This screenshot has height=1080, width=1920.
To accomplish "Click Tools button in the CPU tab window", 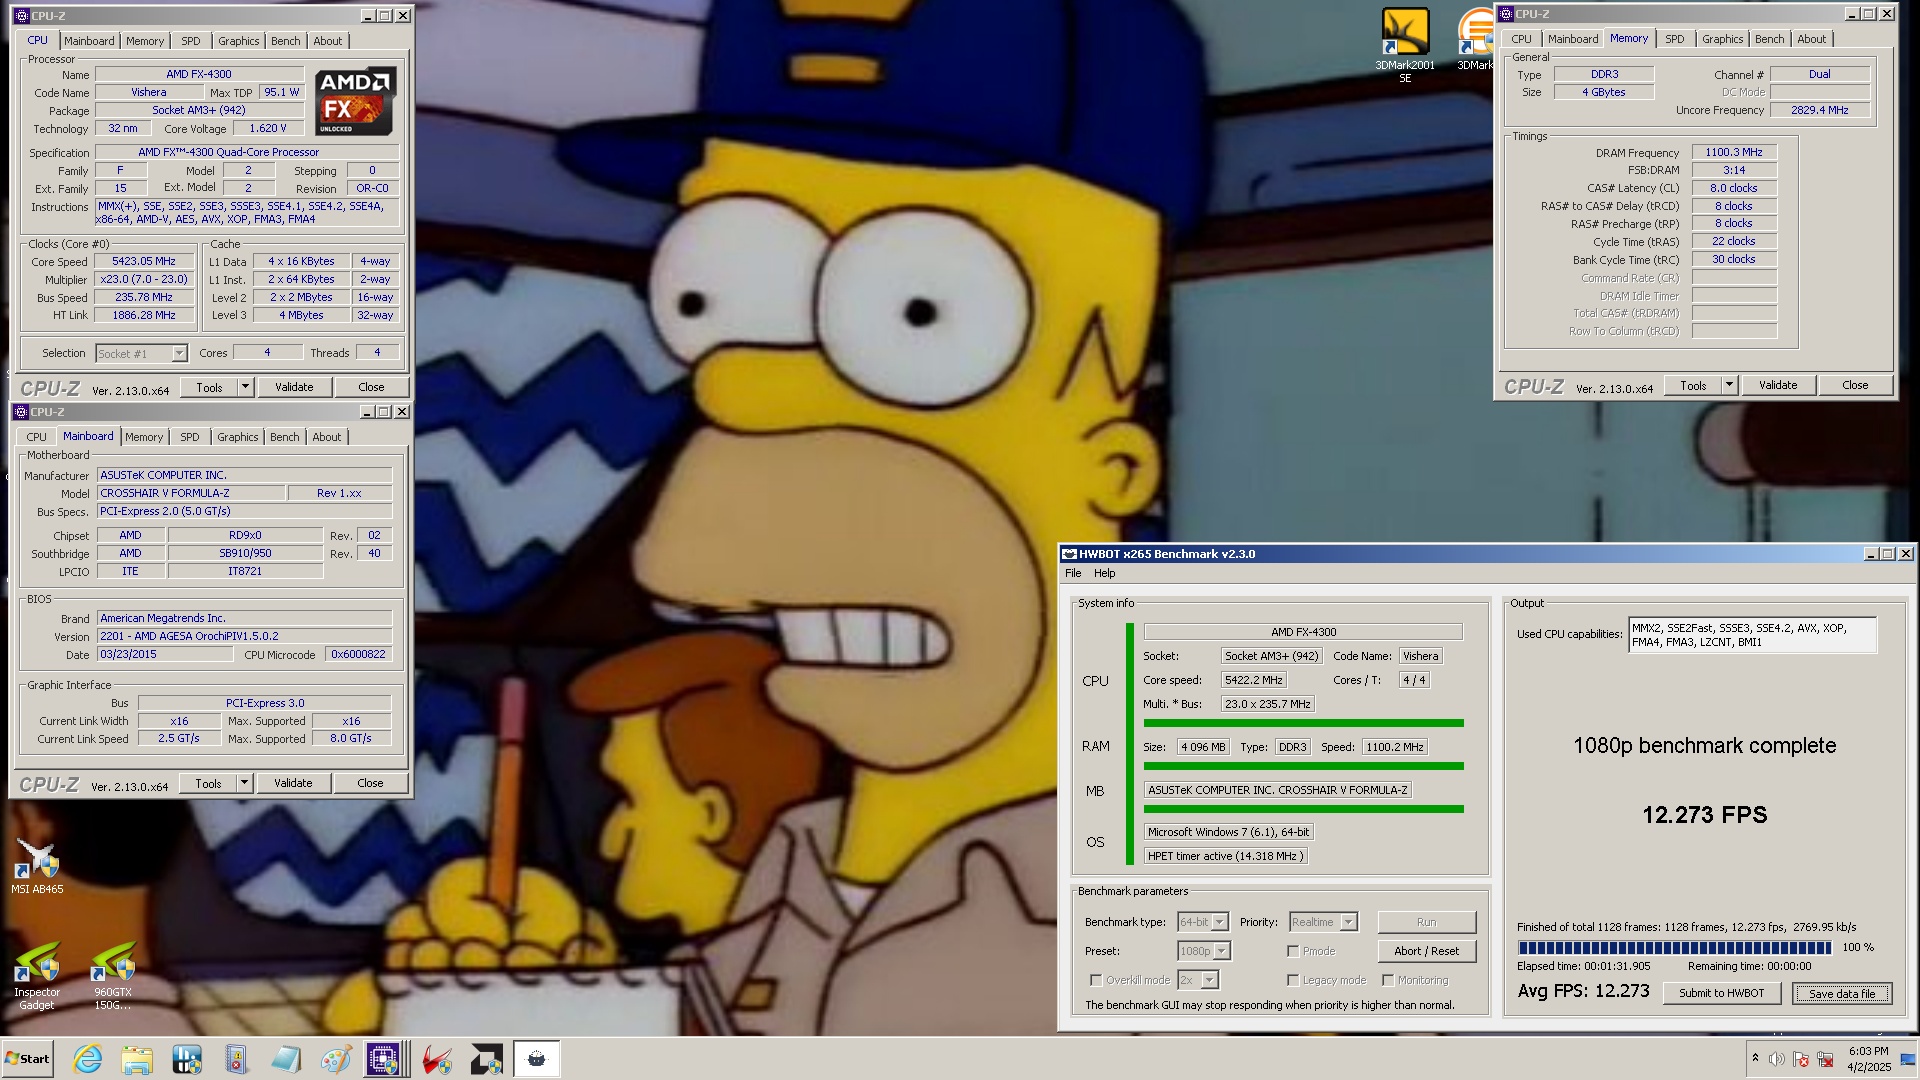I will click(x=209, y=387).
